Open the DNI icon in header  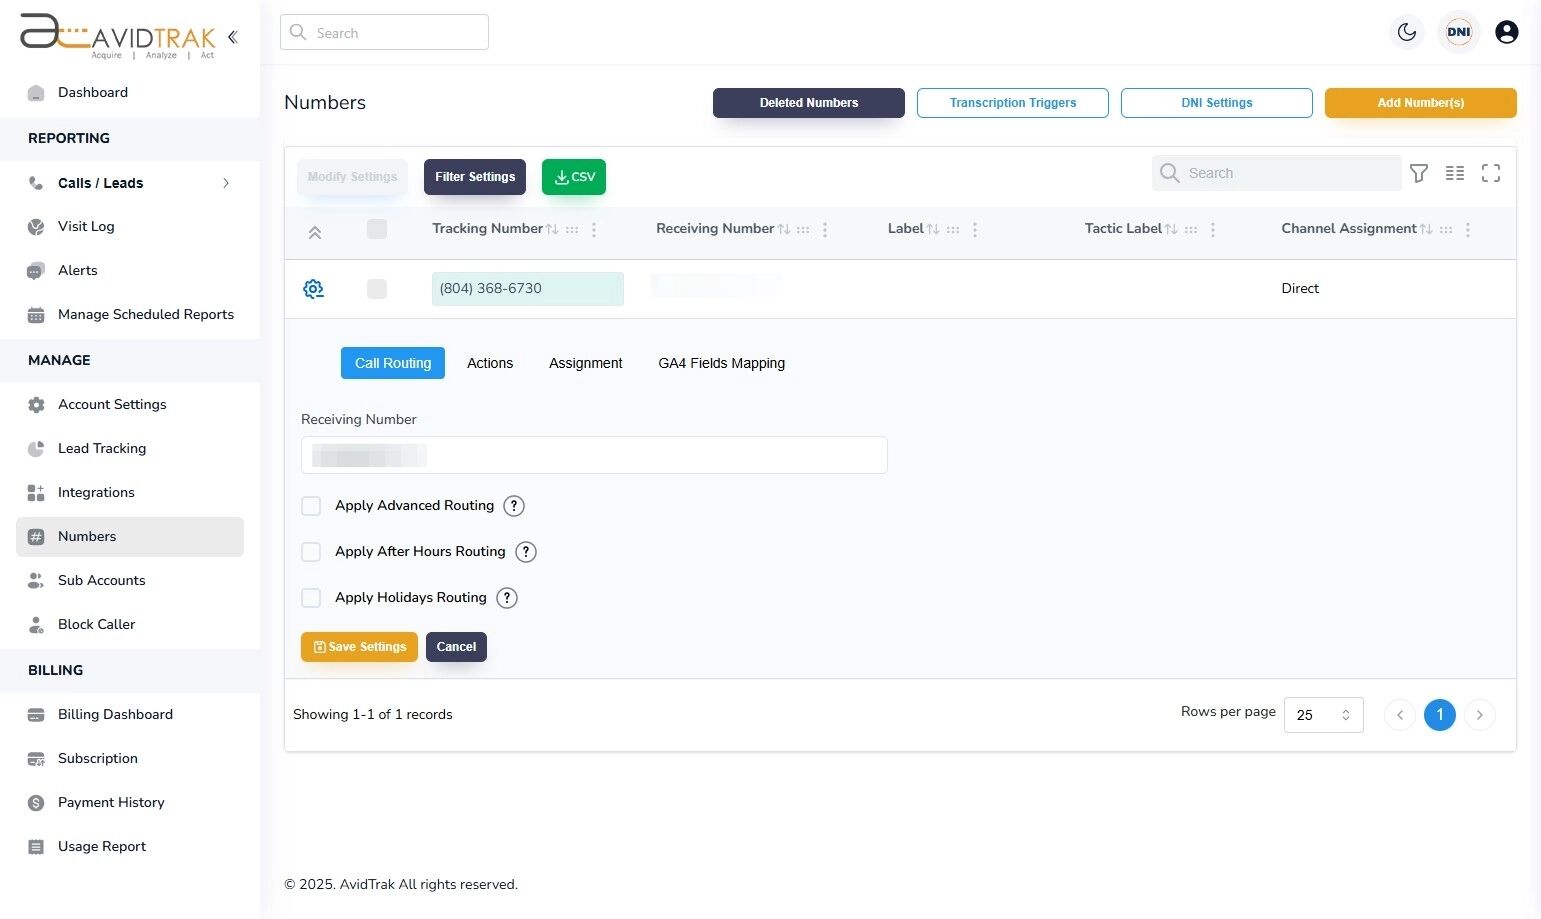click(1459, 32)
